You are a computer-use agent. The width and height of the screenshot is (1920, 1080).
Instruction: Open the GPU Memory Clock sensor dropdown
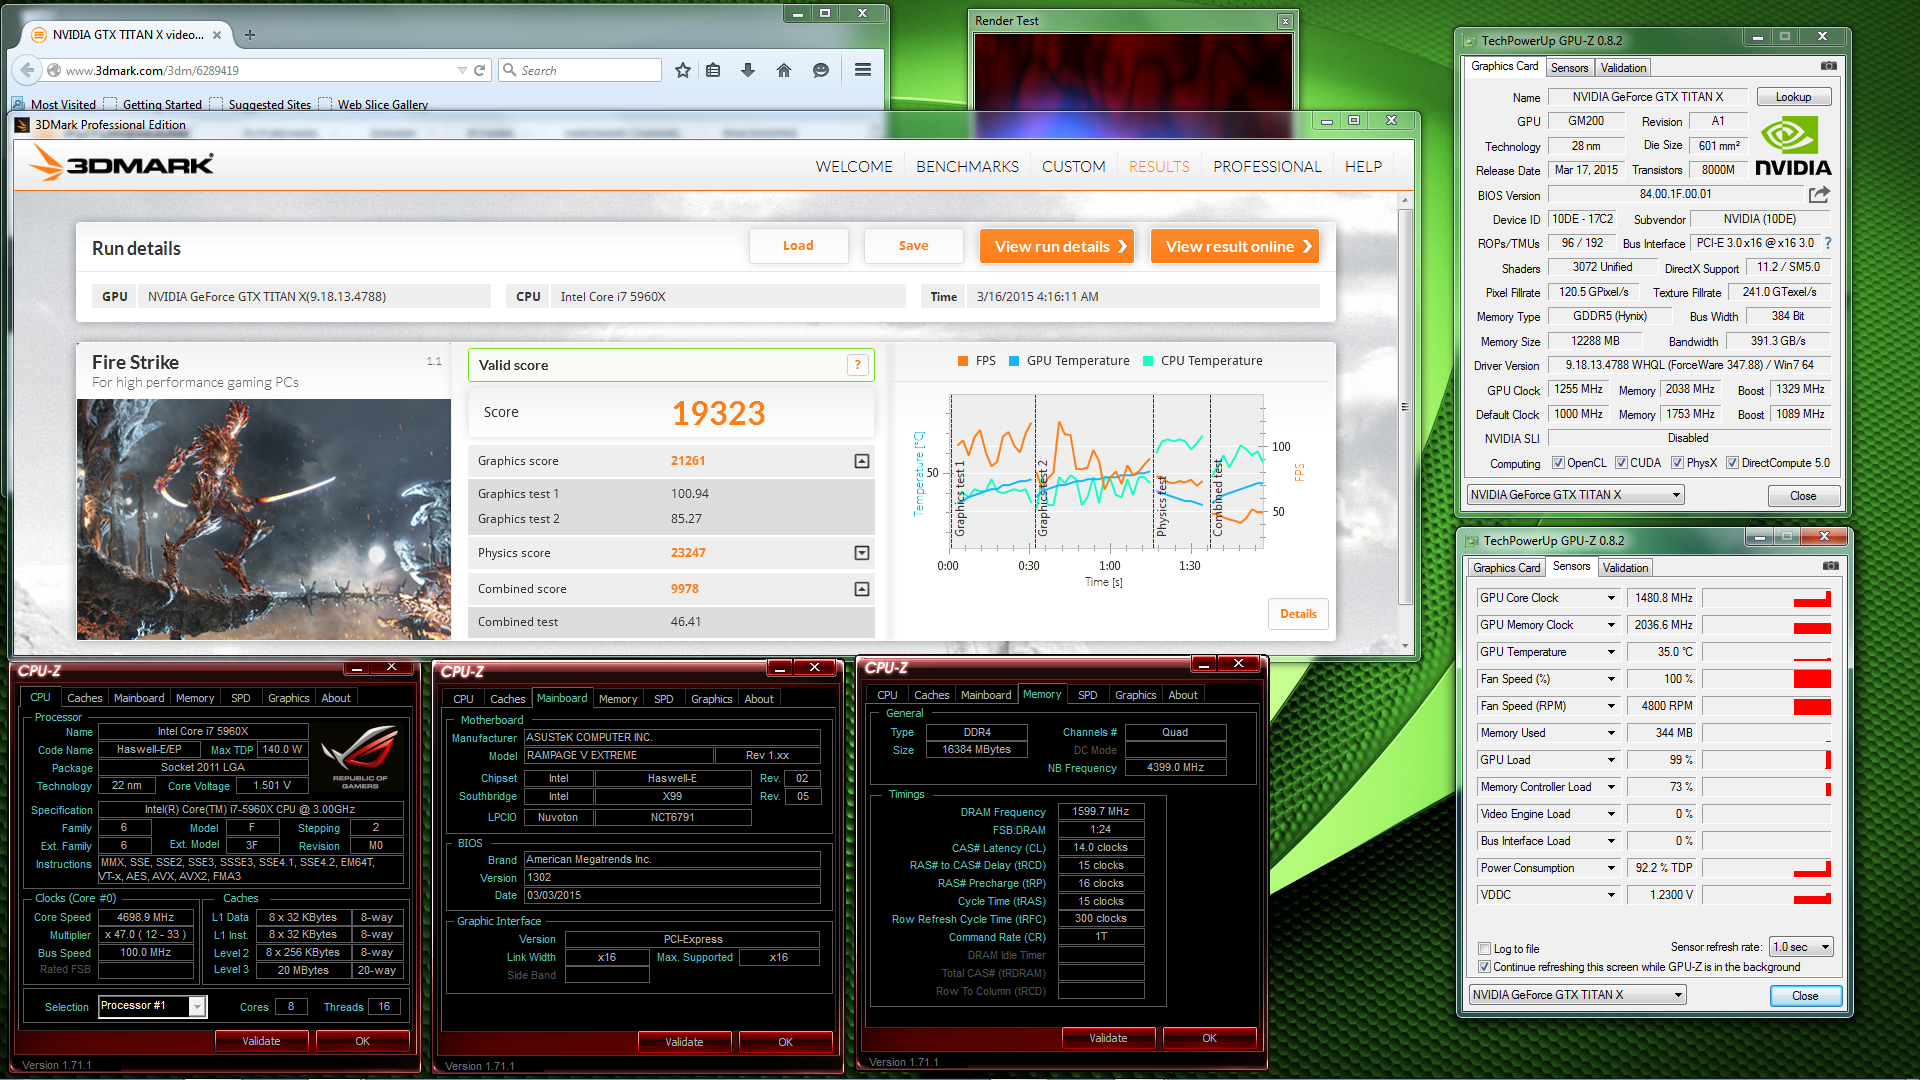point(1611,625)
